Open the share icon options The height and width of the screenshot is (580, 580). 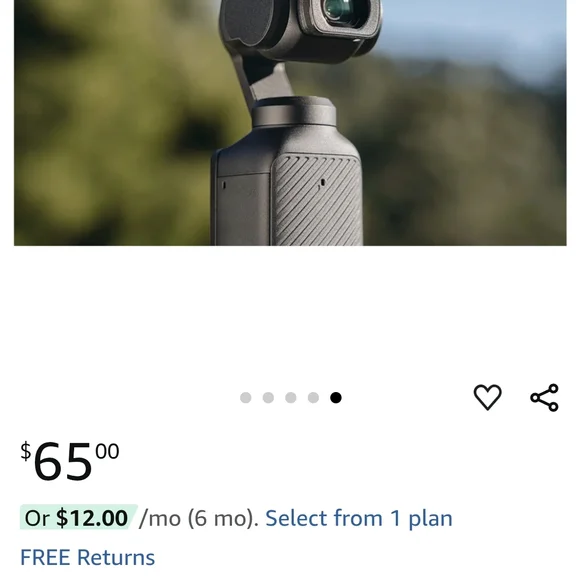[544, 398]
